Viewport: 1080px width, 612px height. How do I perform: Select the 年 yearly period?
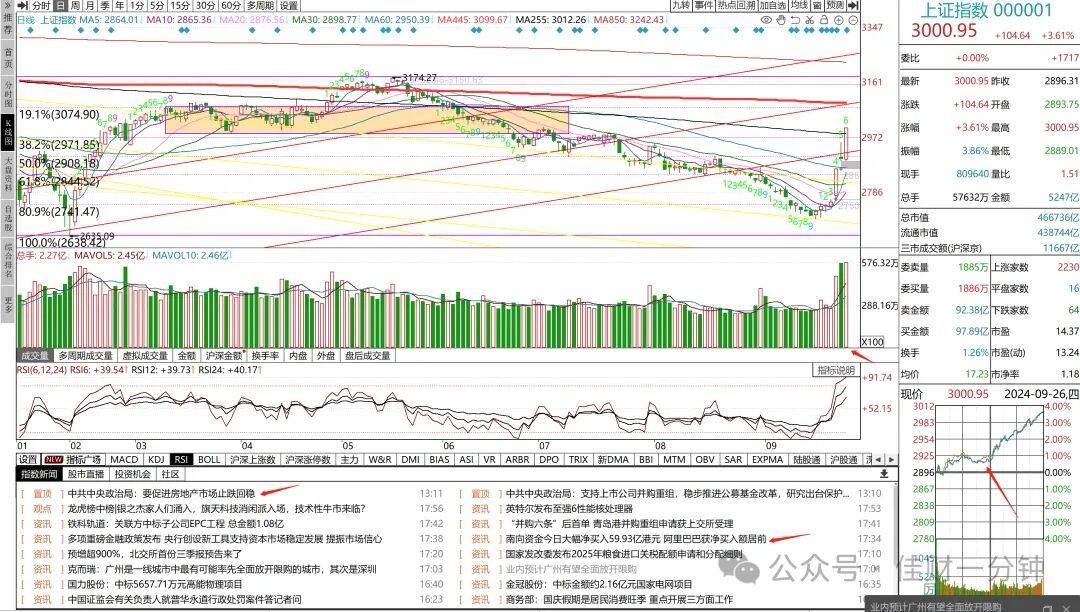coord(119,6)
